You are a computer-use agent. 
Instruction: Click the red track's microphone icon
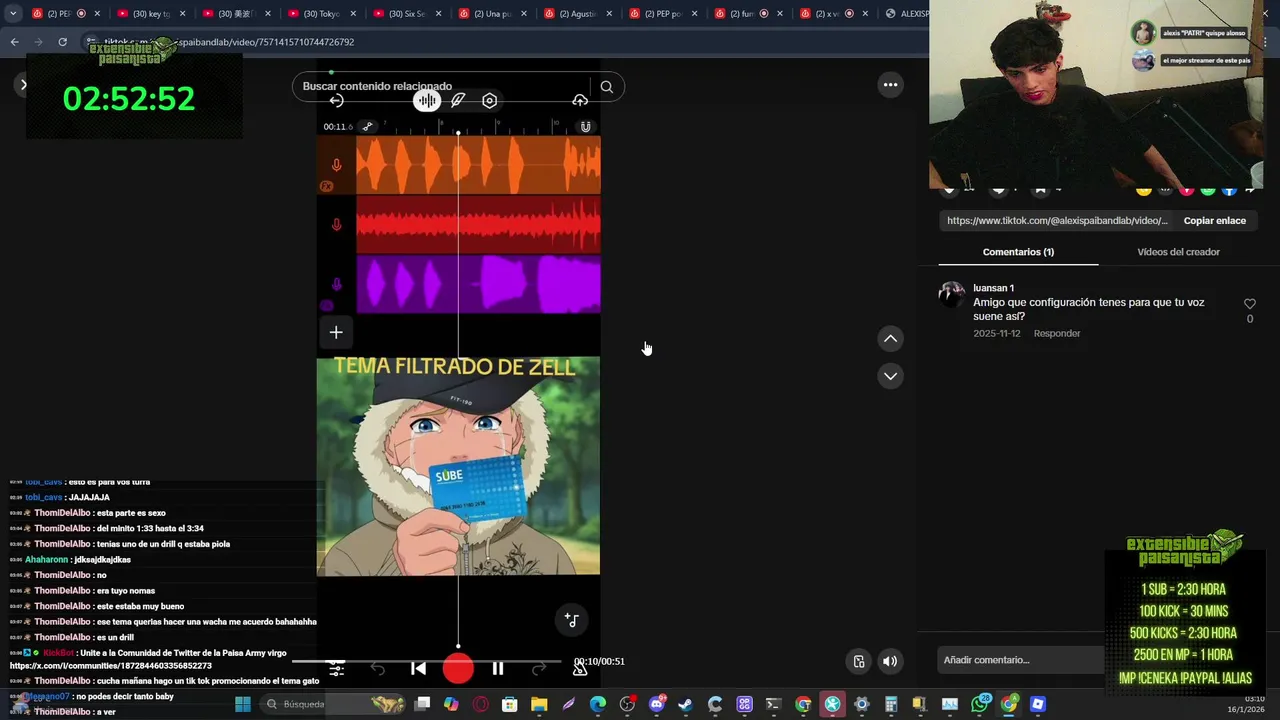click(x=336, y=225)
